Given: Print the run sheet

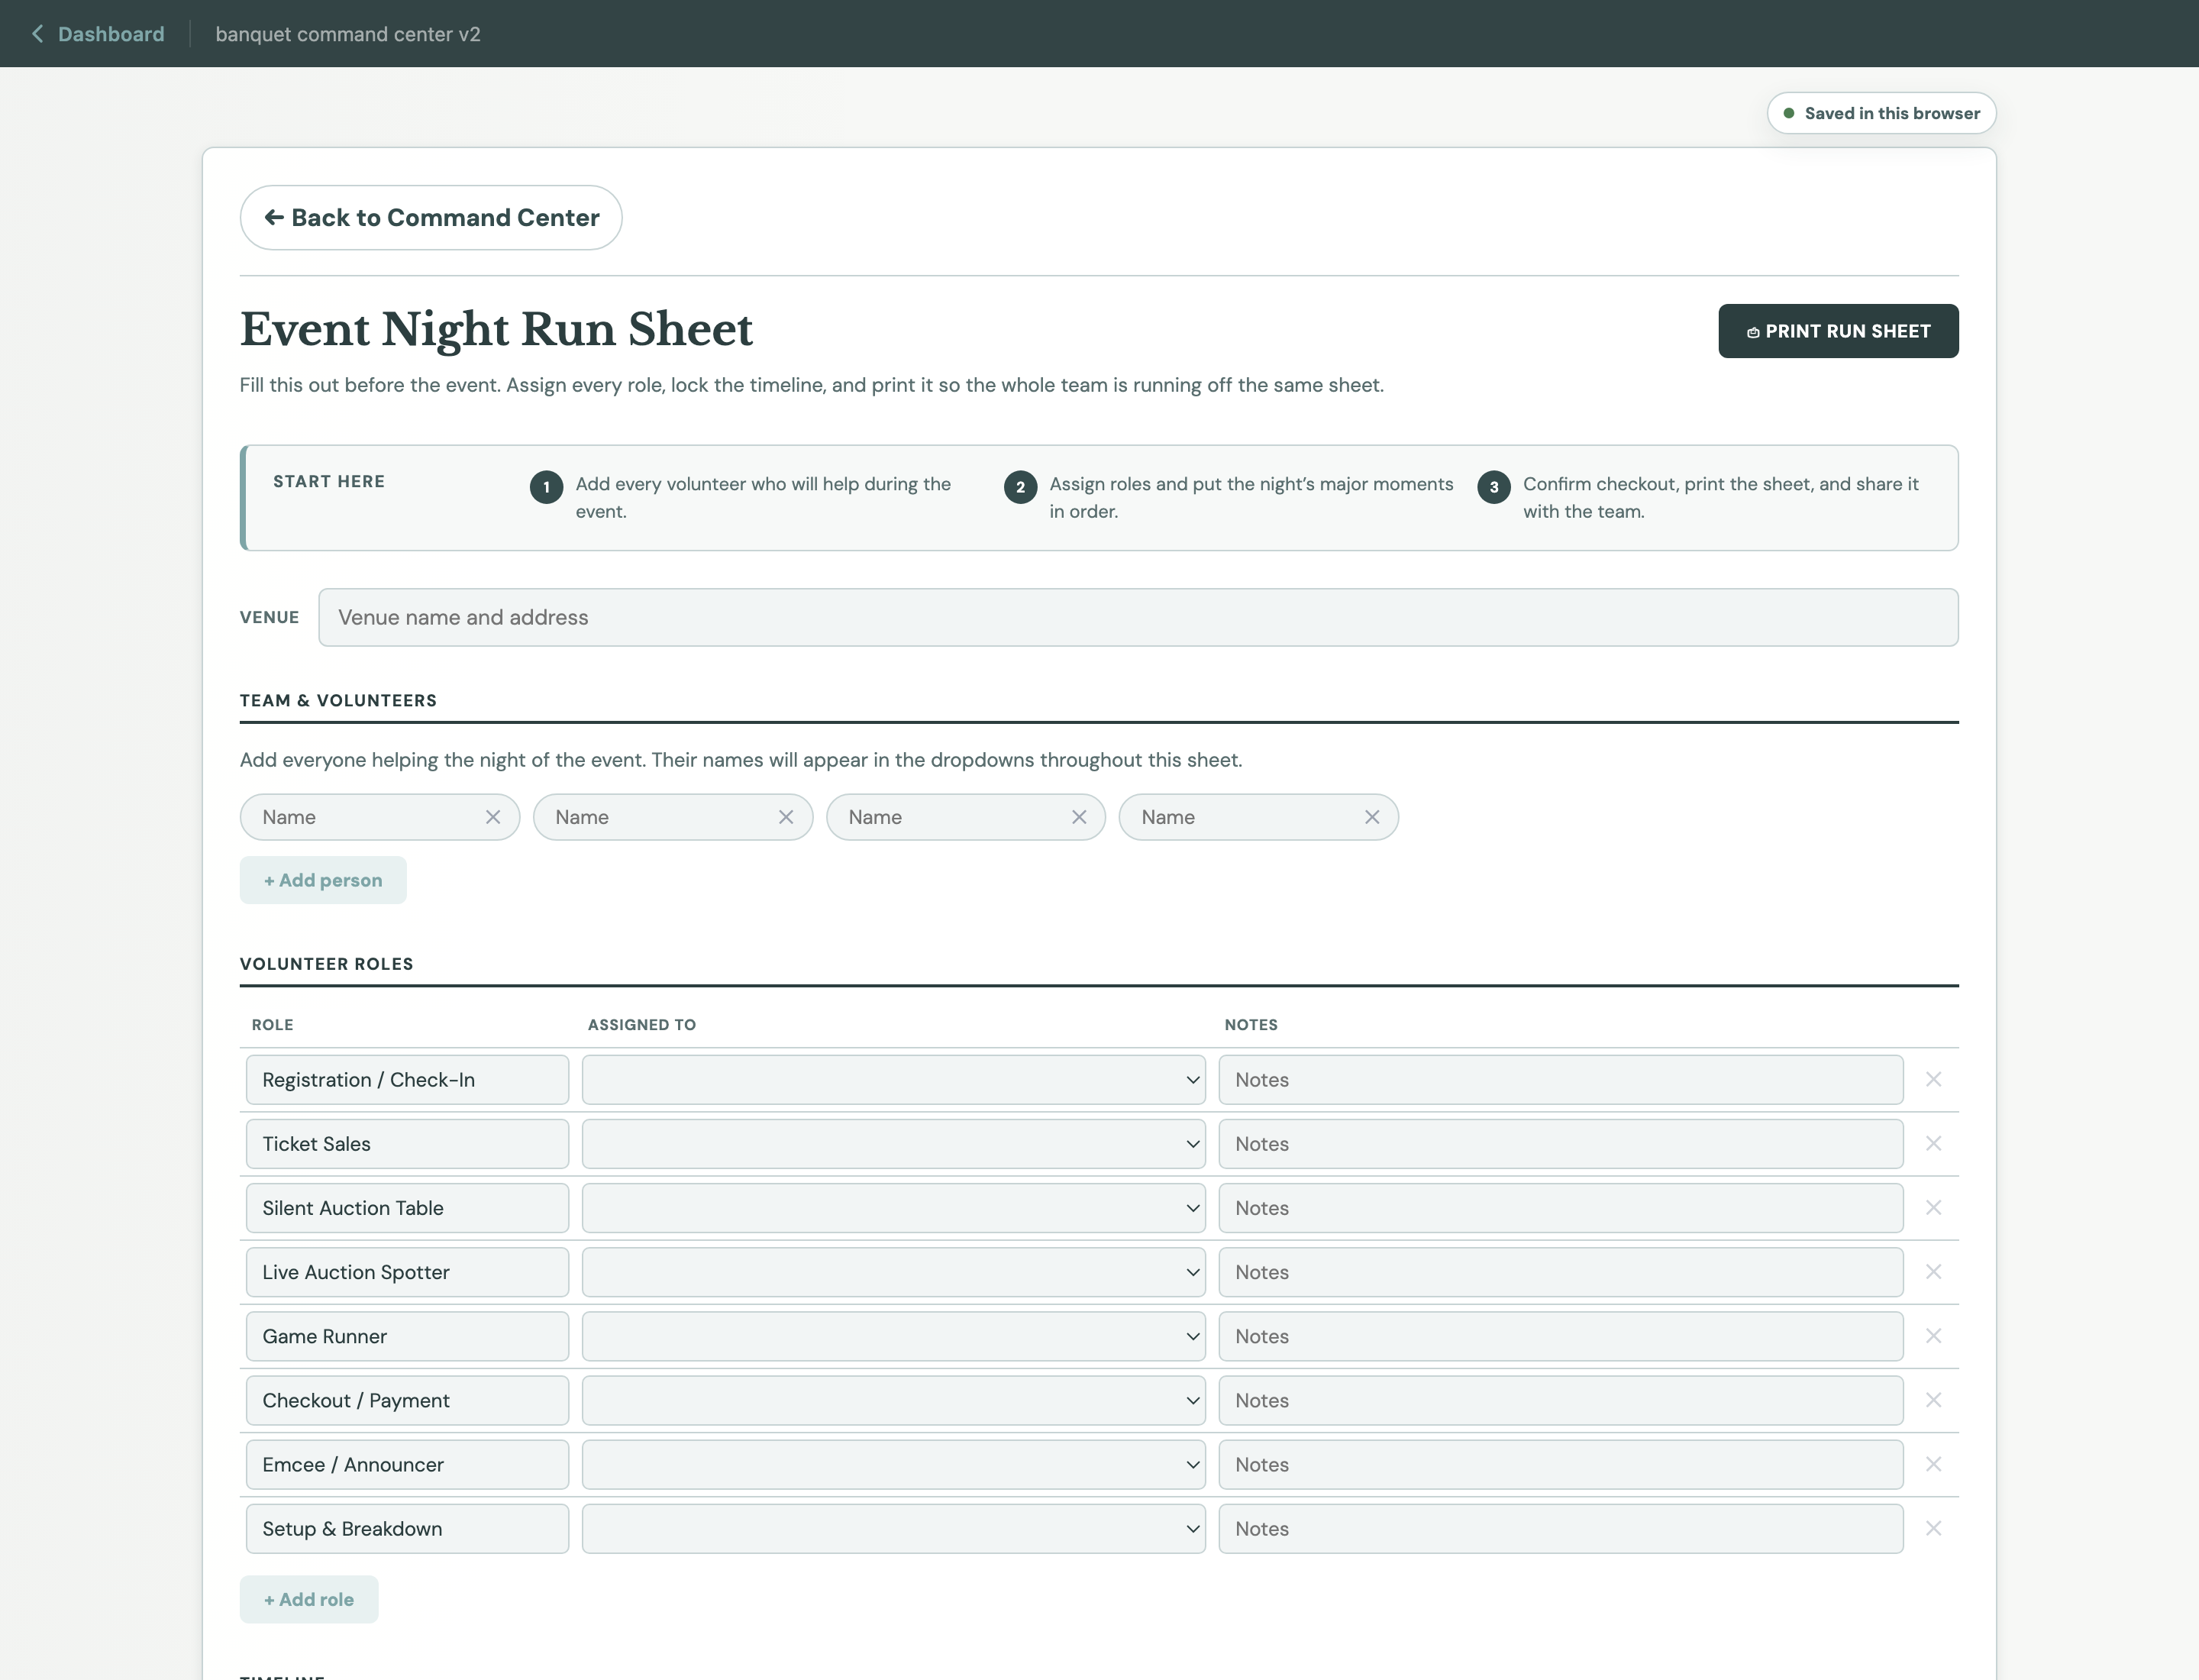Looking at the screenshot, I should (1838, 331).
